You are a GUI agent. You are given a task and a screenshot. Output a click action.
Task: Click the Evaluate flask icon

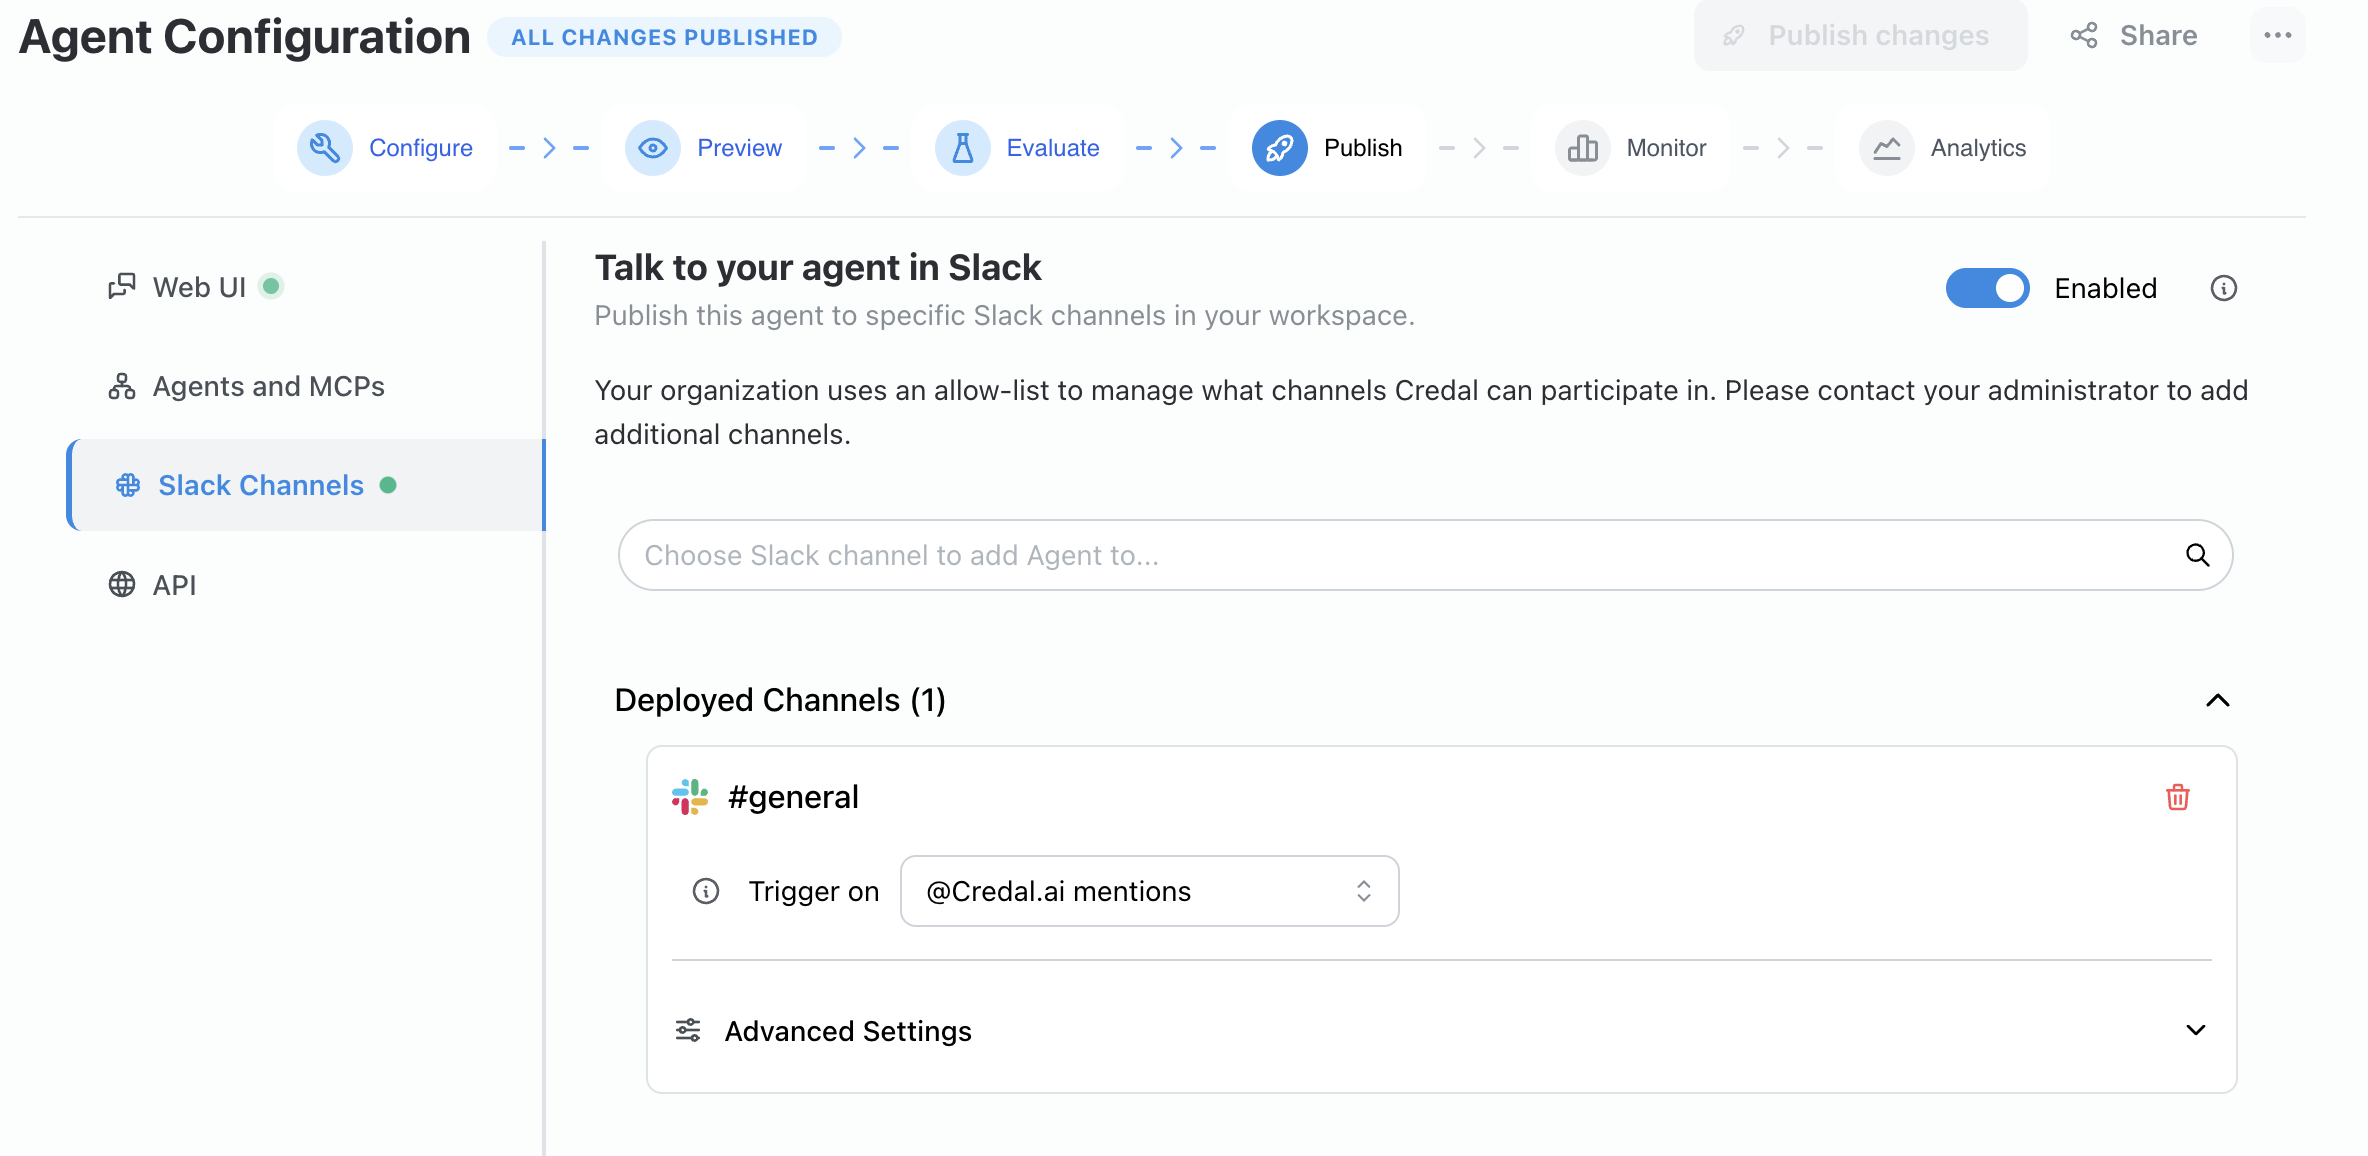[x=962, y=148]
